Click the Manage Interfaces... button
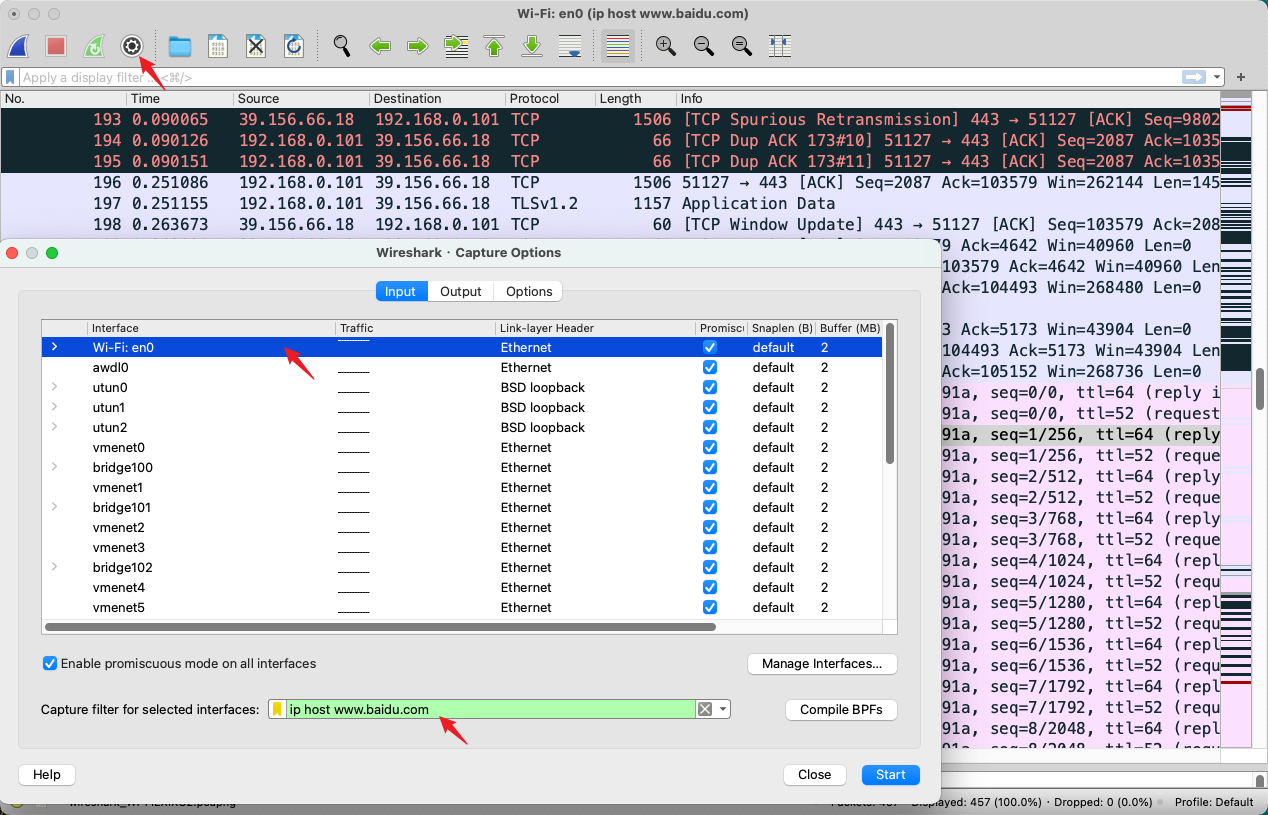 pos(822,663)
